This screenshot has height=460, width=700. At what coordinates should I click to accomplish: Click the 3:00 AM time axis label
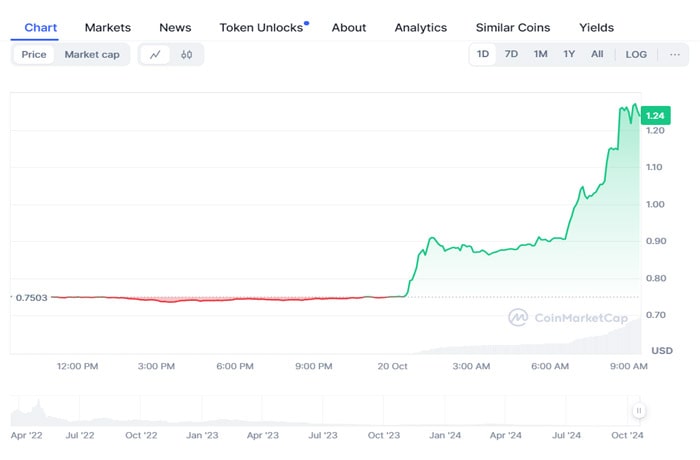point(471,366)
